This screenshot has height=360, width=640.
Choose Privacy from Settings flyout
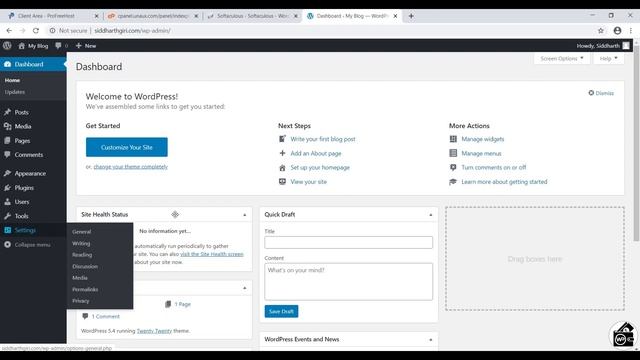coord(80,300)
